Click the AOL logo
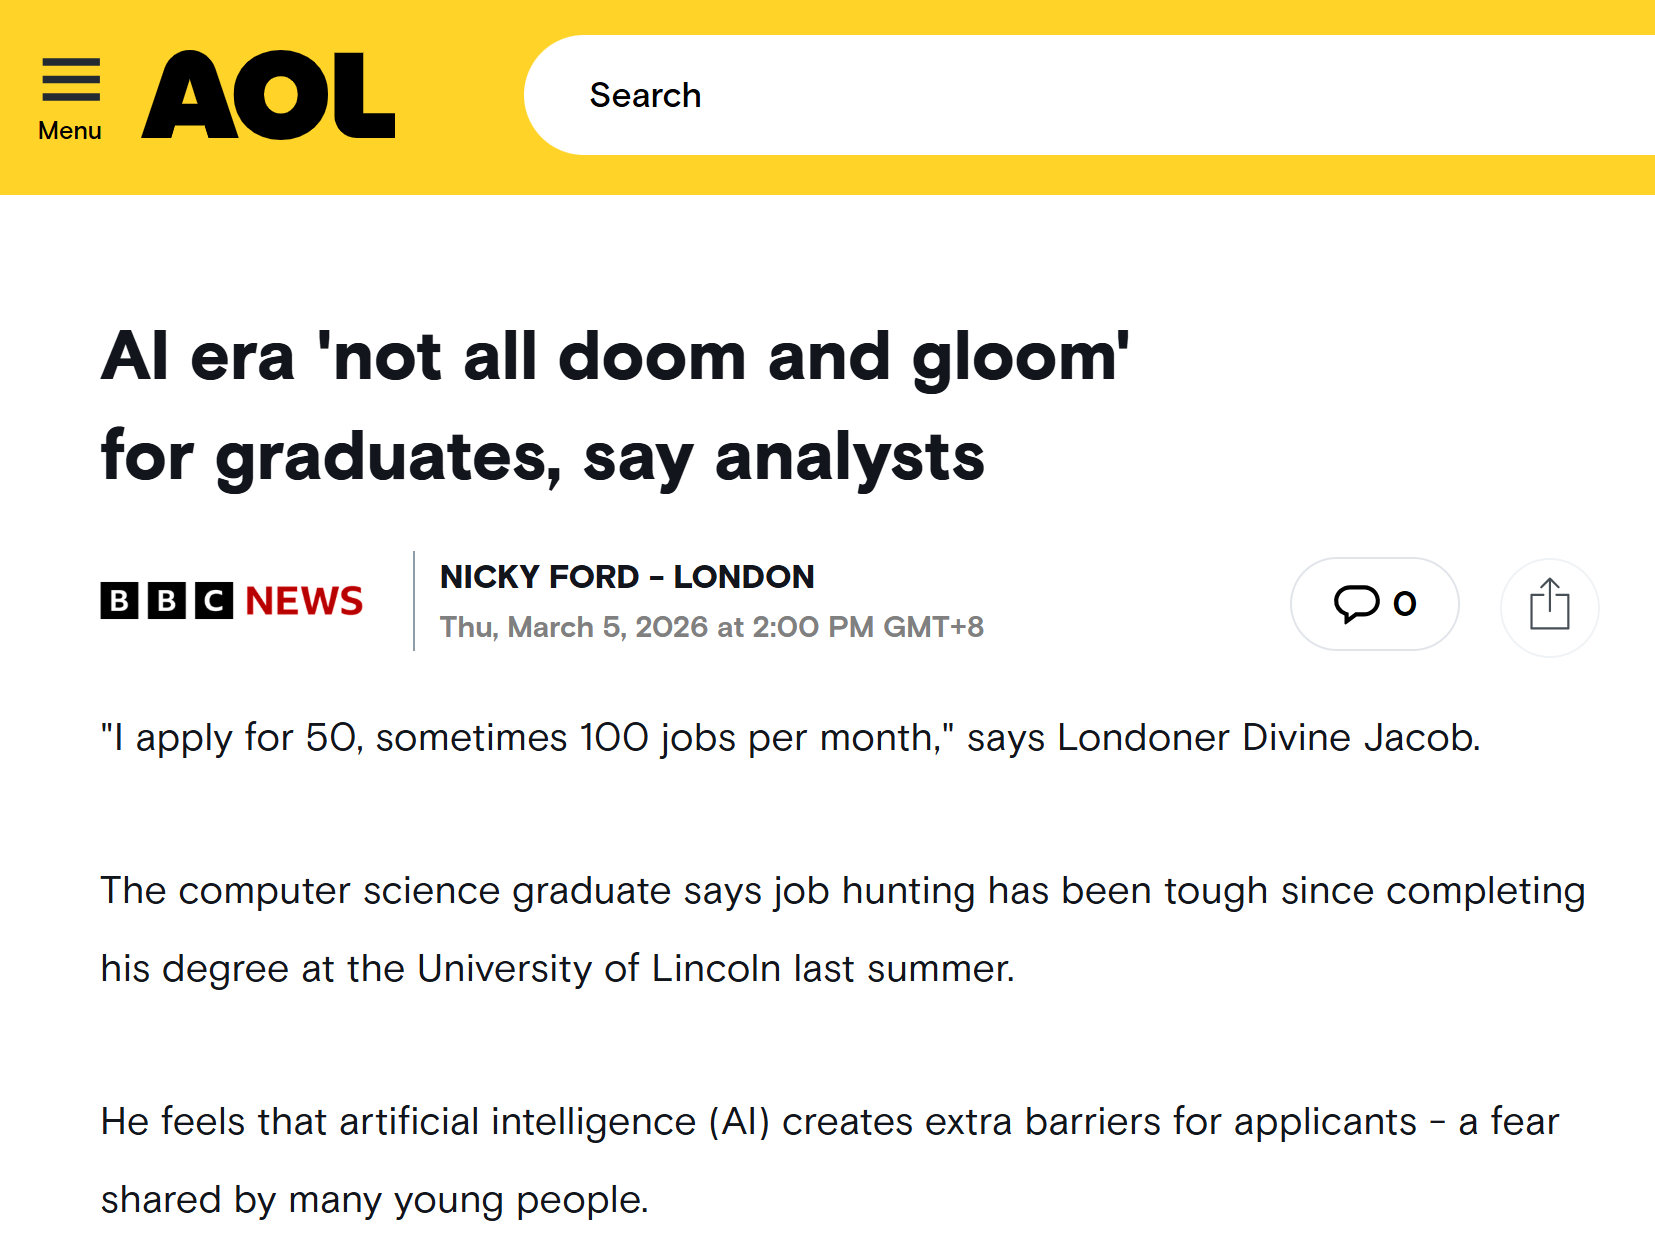The height and width of the screenshot is (1233, 1655). coord(268,95)
